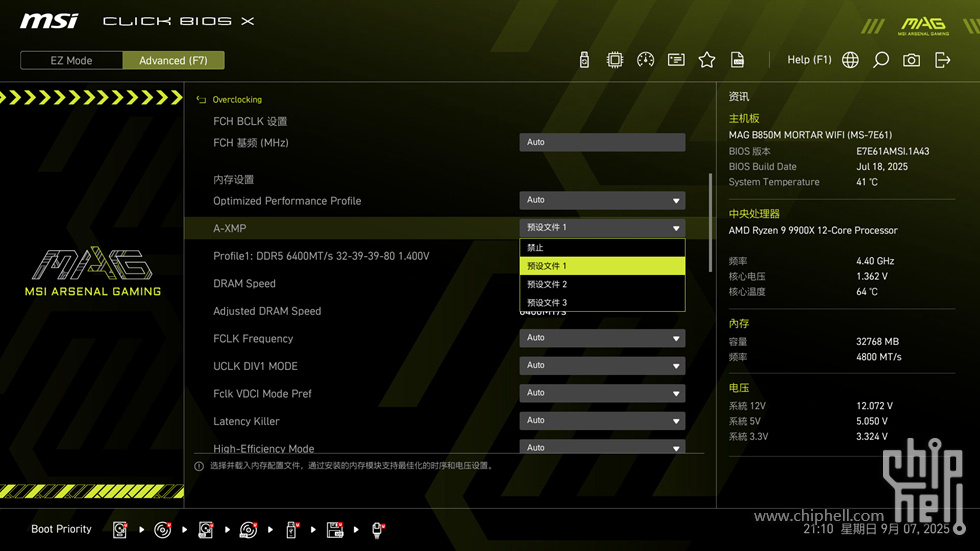980x551 pixels.
Task: Choose 预设文件 1 in A-XMP list
Action: click(602, 266)
